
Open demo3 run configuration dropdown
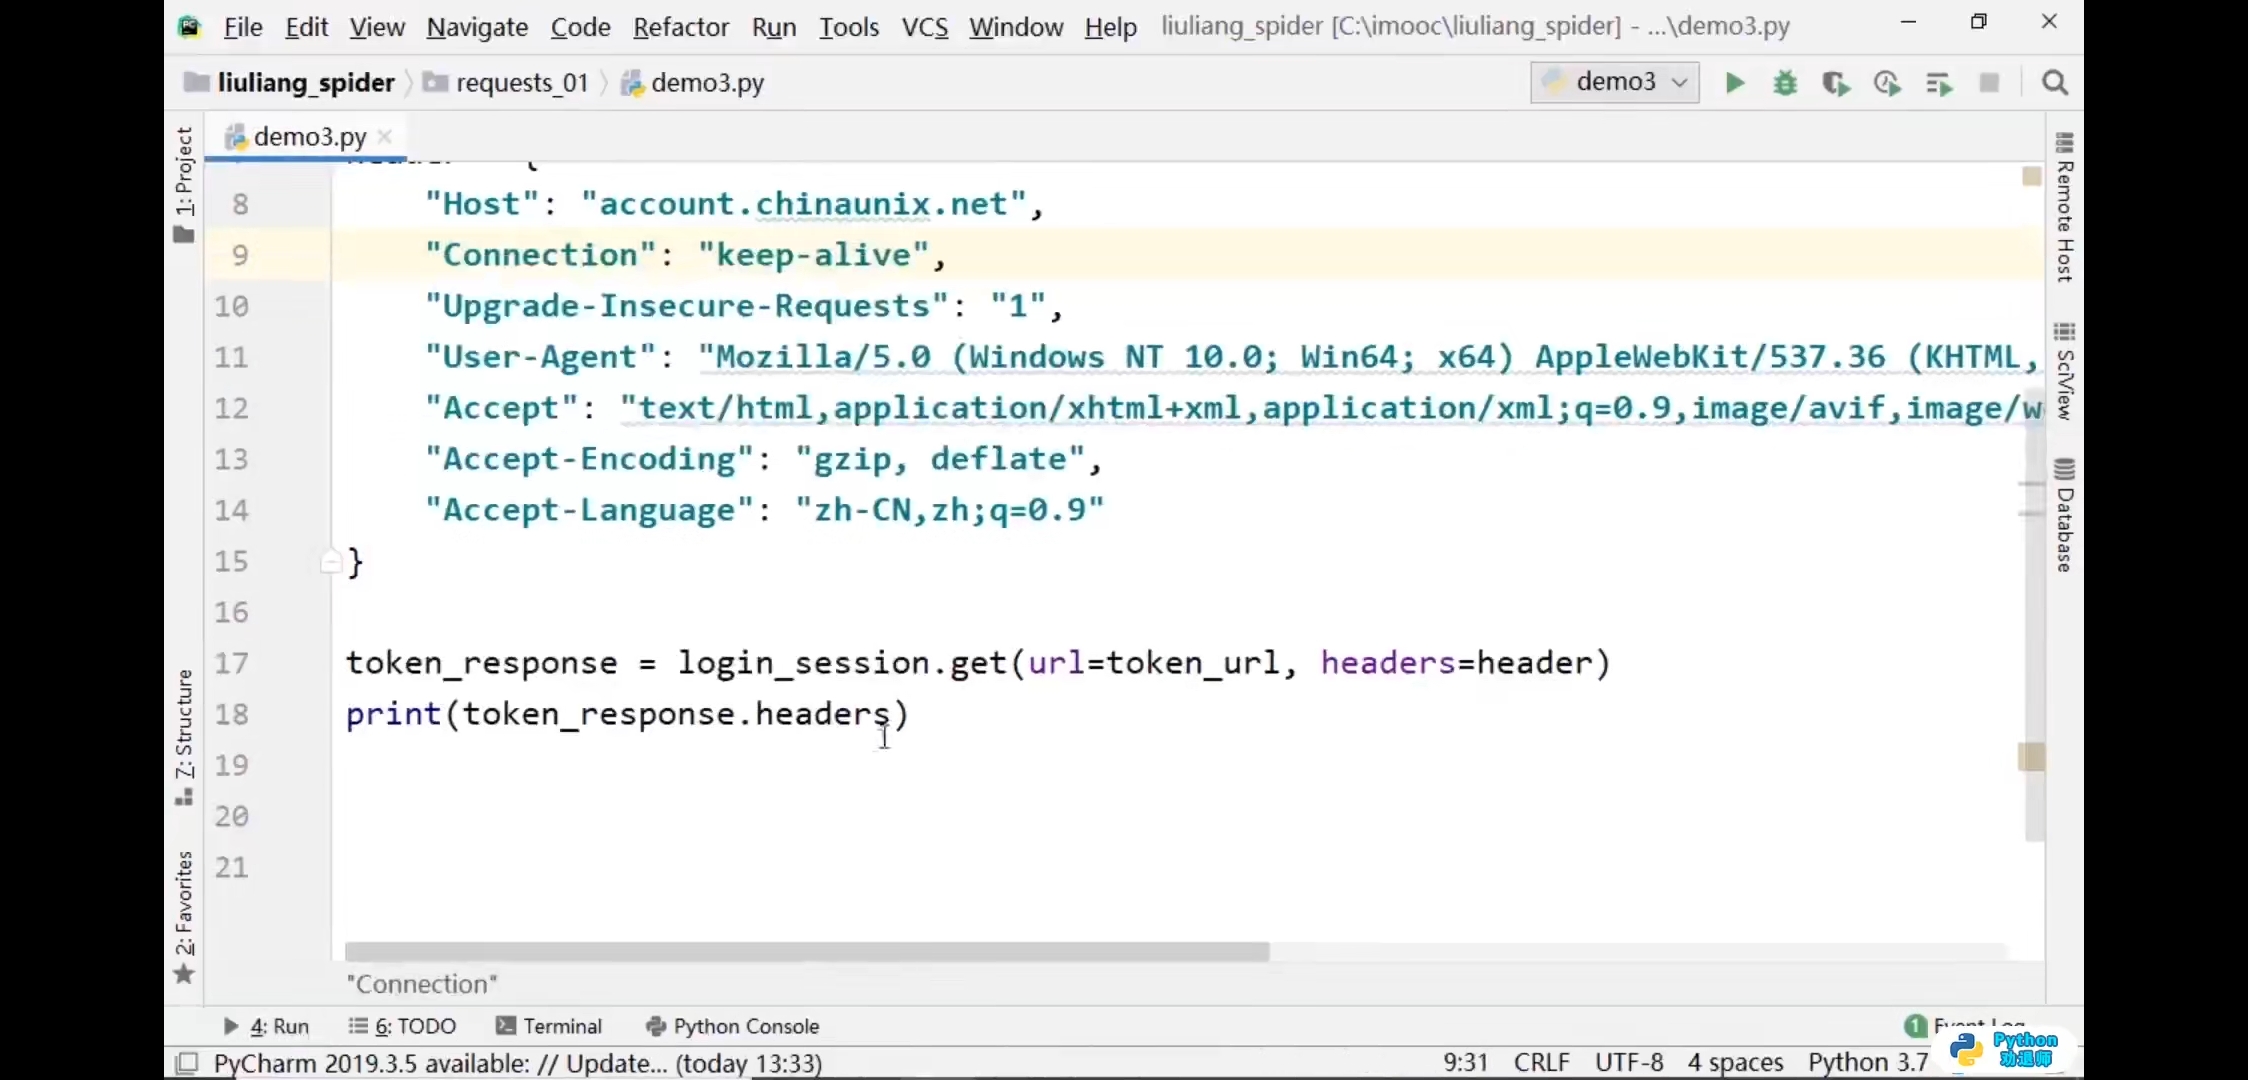(1614, 82)
